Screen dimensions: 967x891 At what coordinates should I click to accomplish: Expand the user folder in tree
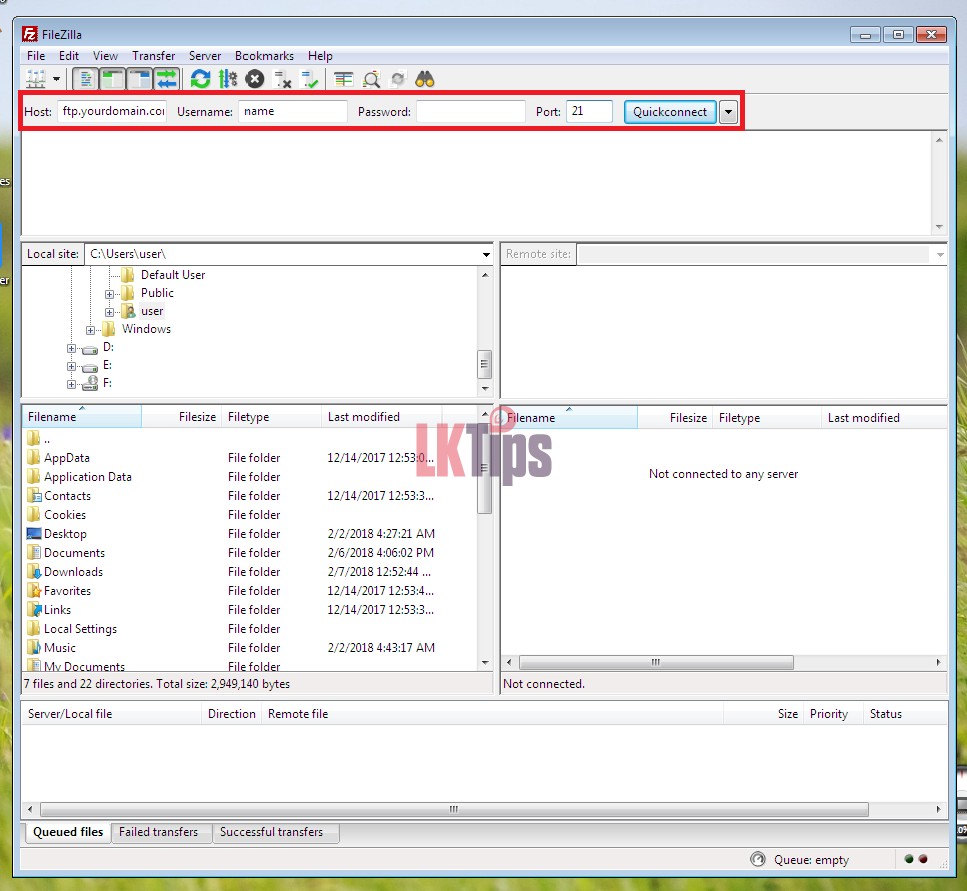click(109, 312)
